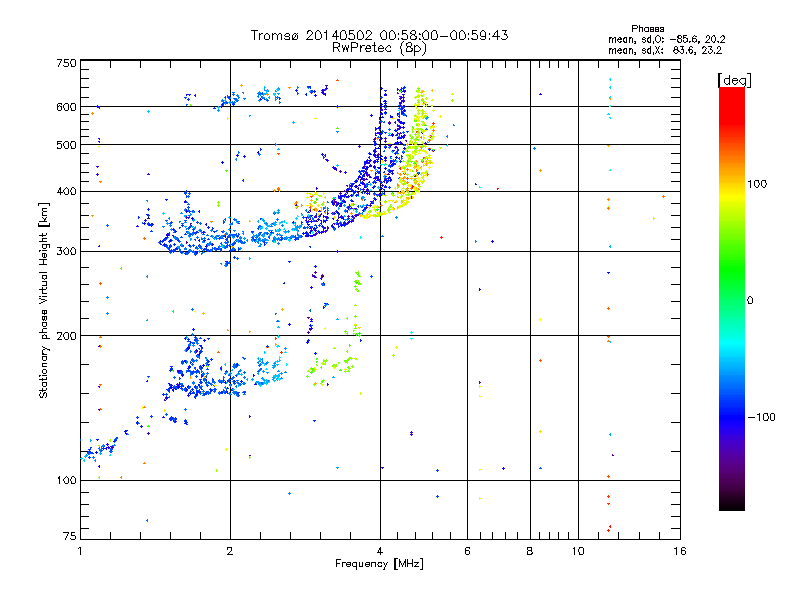800x600 pixels.
Task: Click the y-axis tick label '200'
Action: [x=66, y=336]
